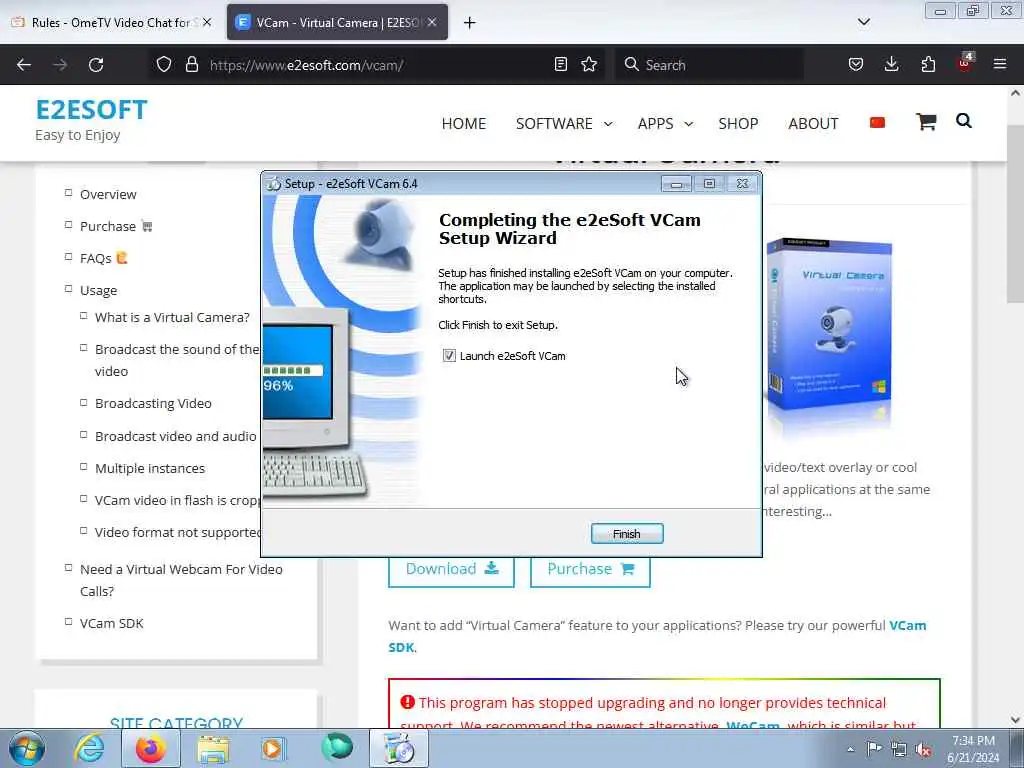Open the Multiple instances sidebar link

click(150, 468)
